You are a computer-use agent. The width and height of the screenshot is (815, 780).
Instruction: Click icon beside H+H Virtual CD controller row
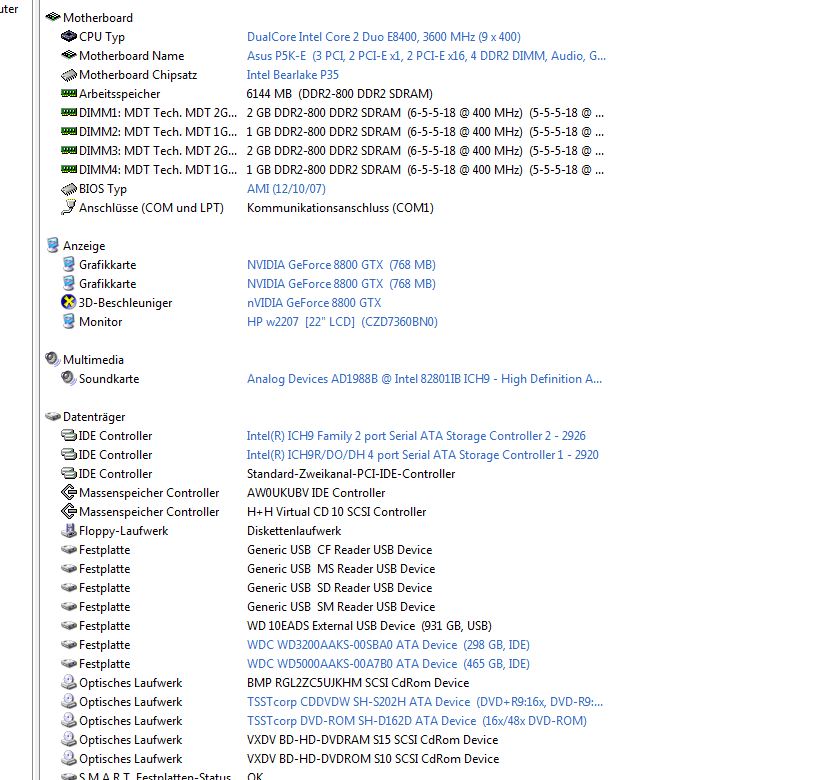(x=69, y=511)
